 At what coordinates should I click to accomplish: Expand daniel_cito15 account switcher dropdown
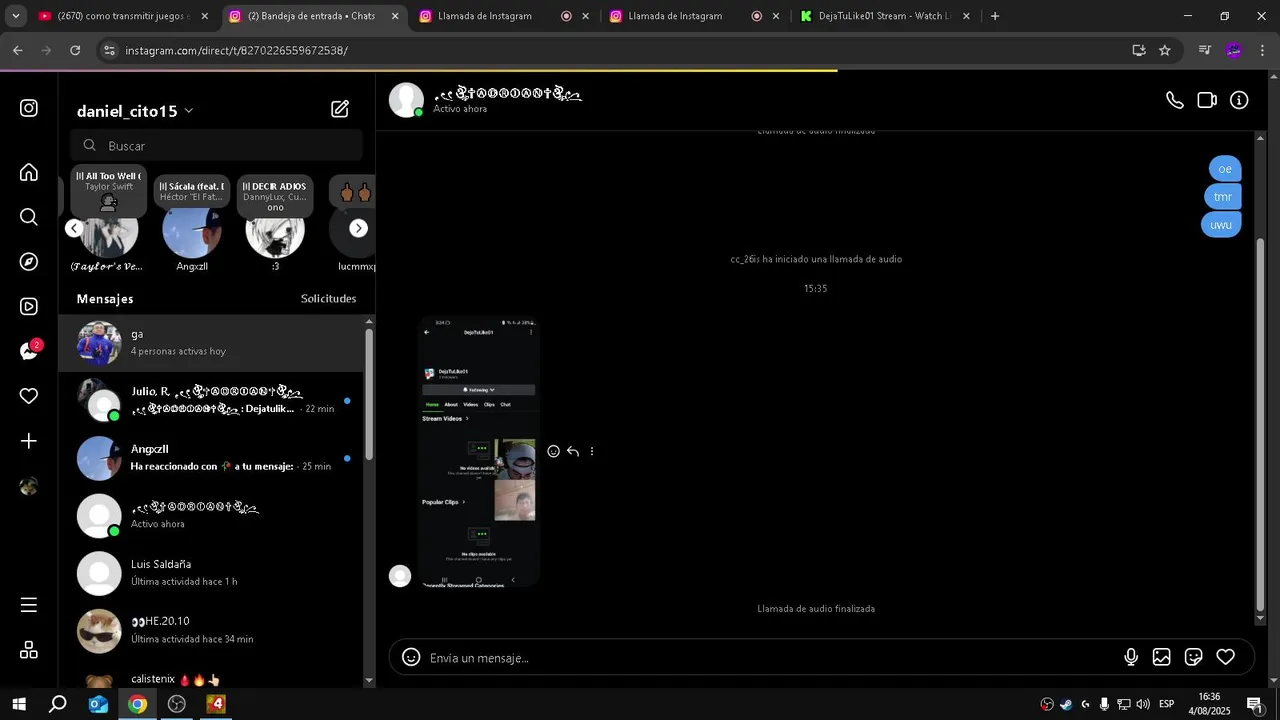189,111
